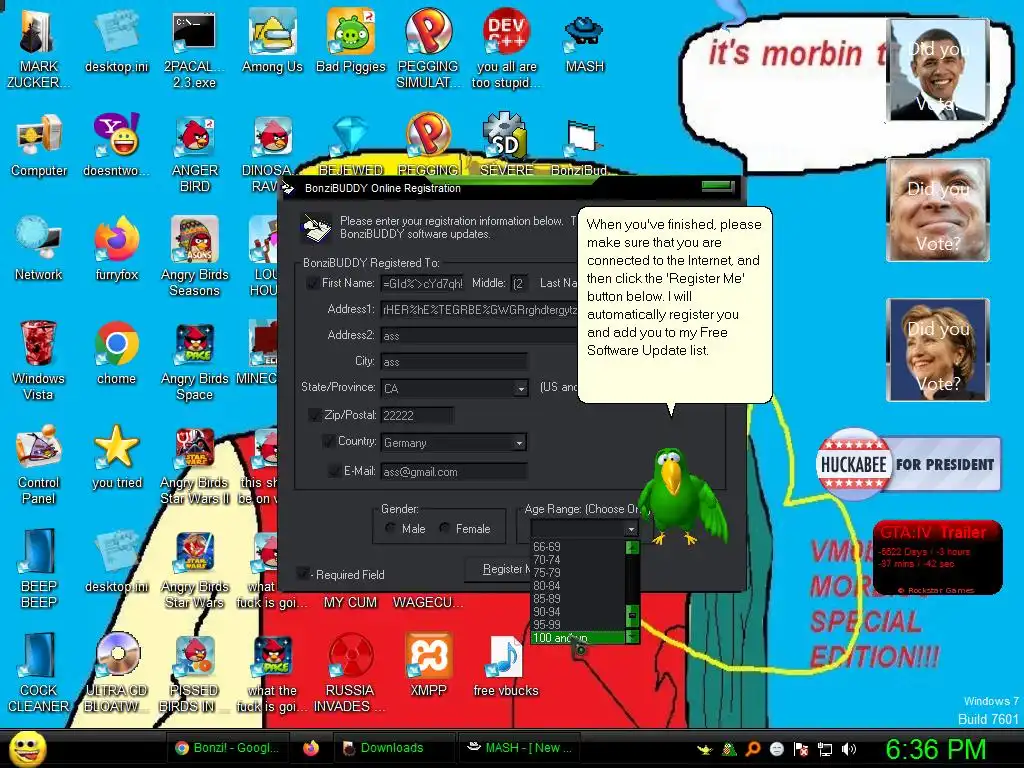This screenshot has height=768, width=1024.
Task: Click the age list scrollbar thumb
Action: click(x=632, y=615)
